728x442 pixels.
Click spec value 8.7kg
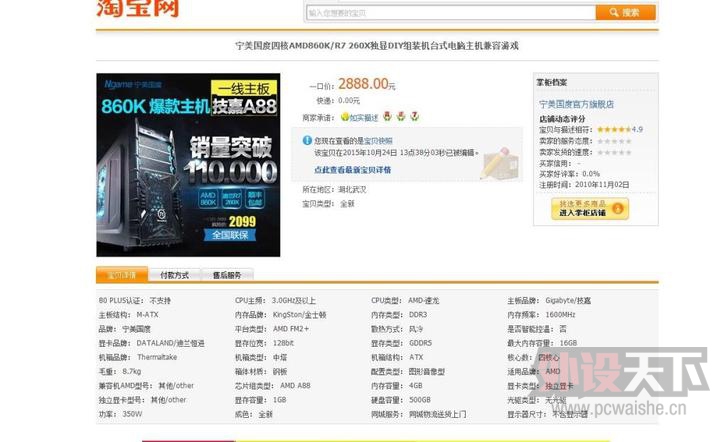click(131, 371)
